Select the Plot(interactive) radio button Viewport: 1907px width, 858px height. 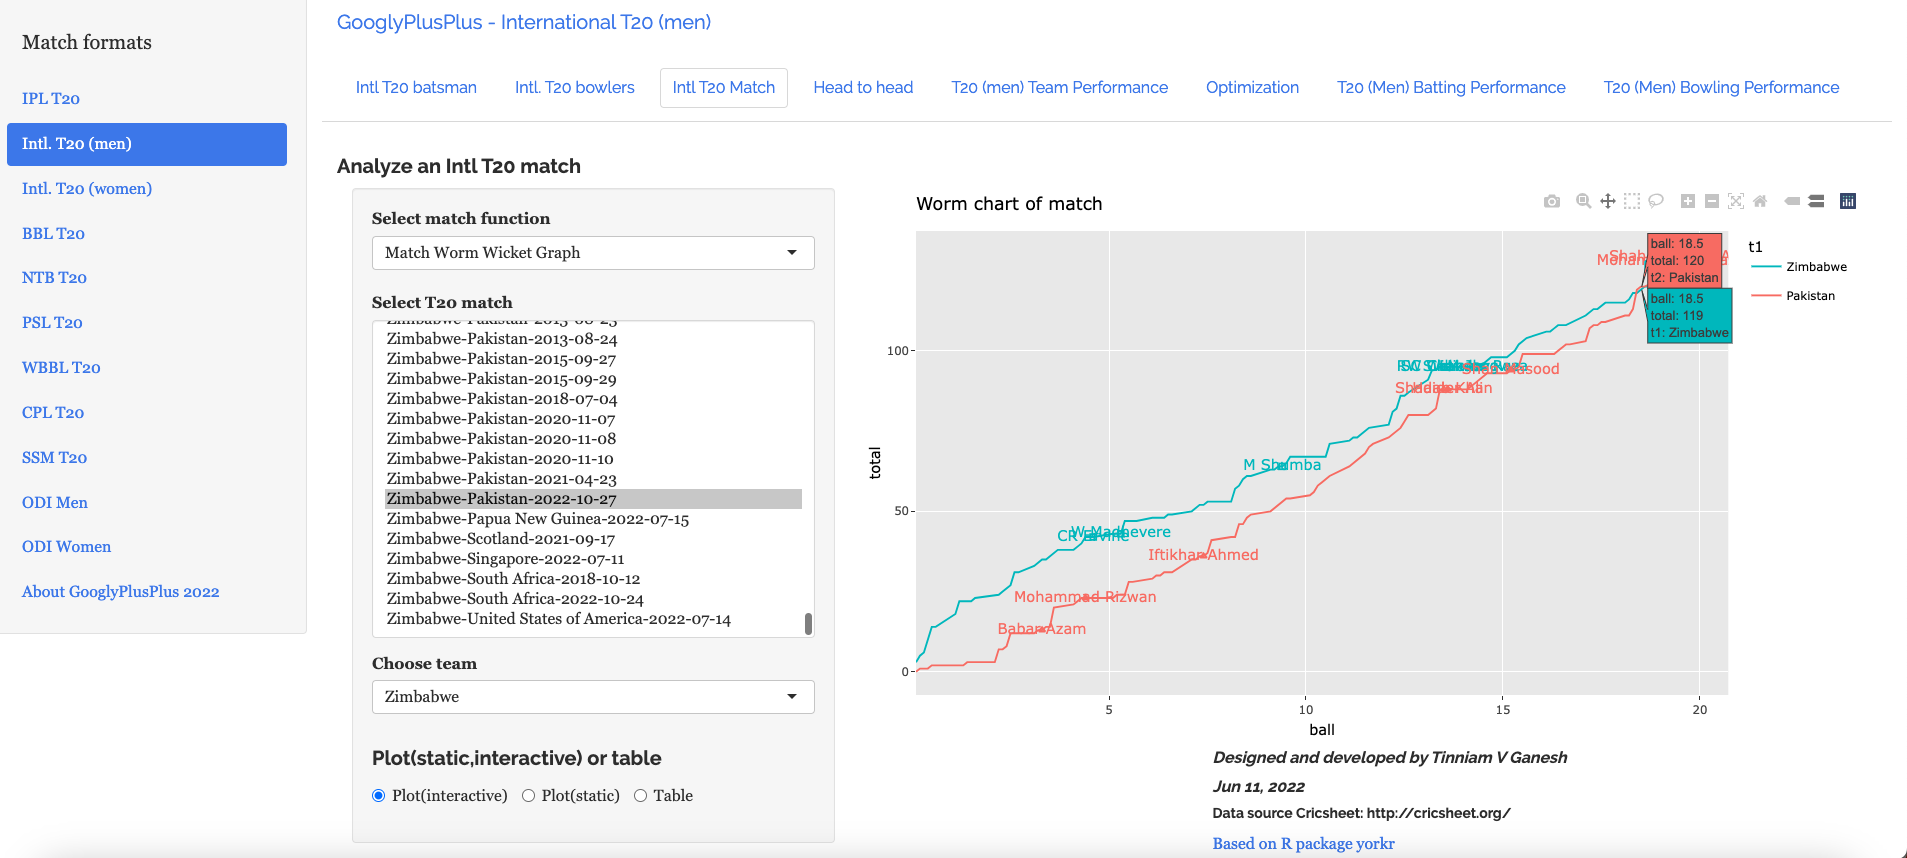379,796
